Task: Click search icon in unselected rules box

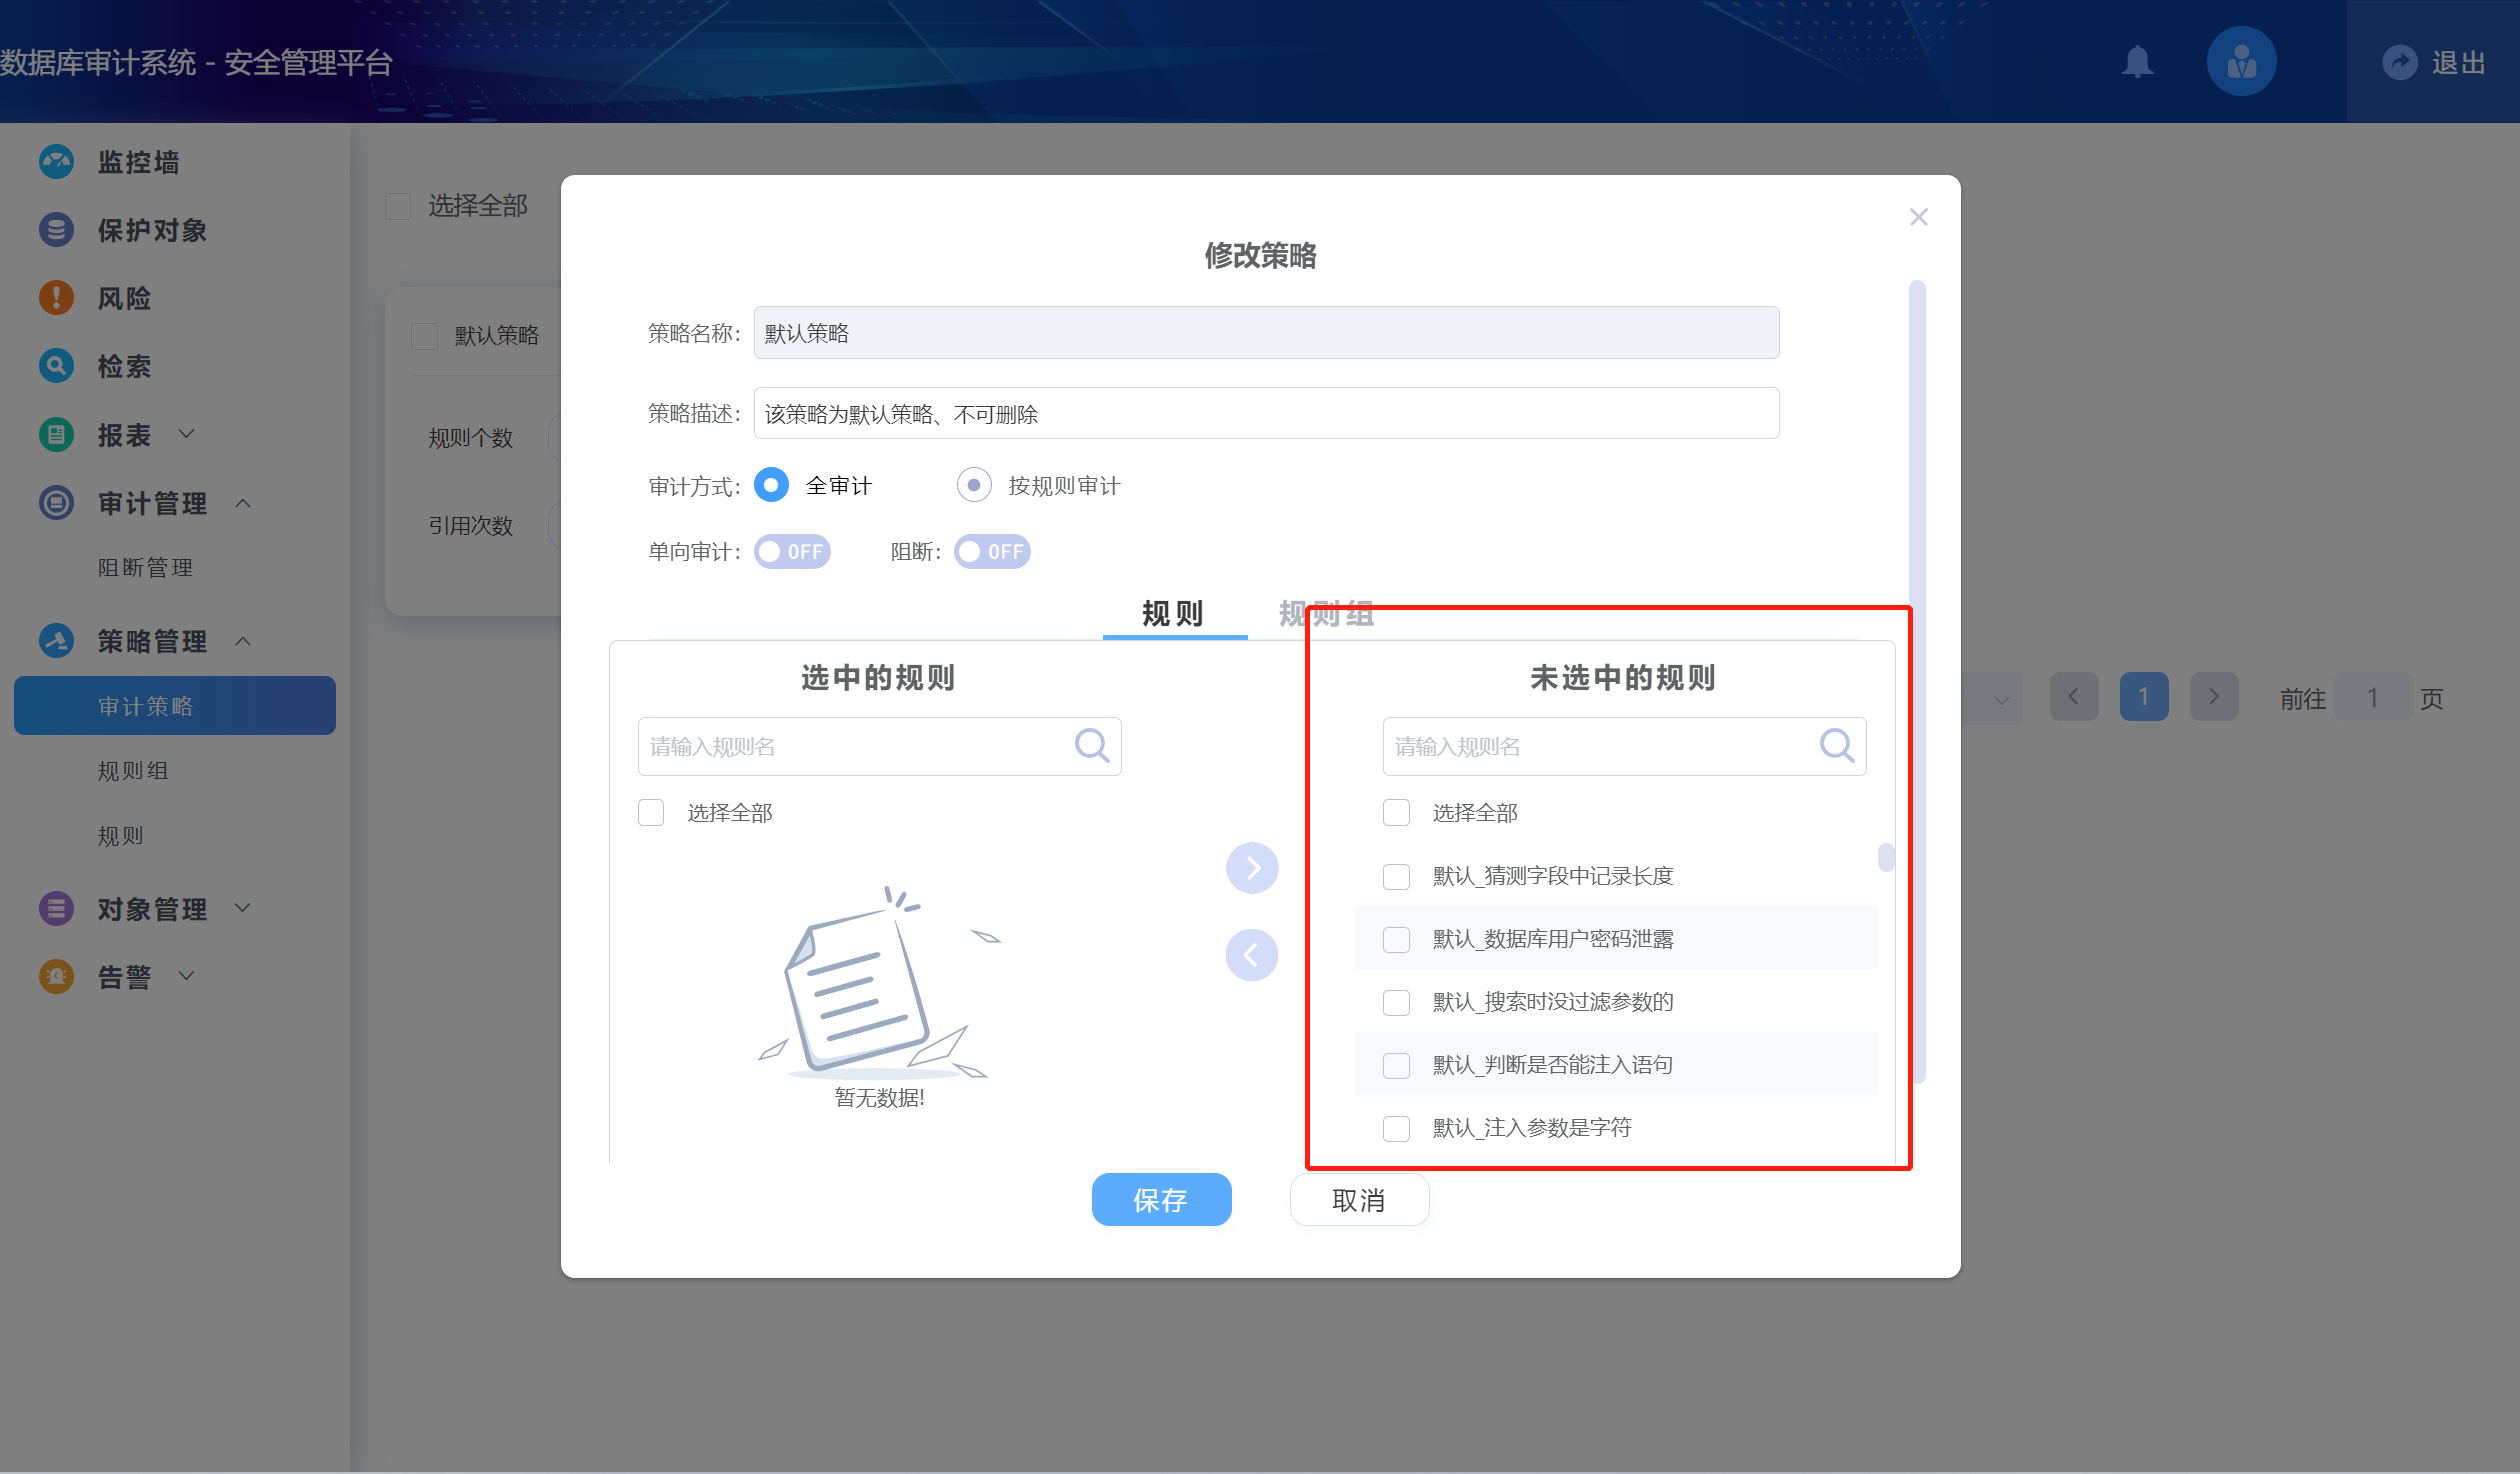Action: tap(1836, 746)
